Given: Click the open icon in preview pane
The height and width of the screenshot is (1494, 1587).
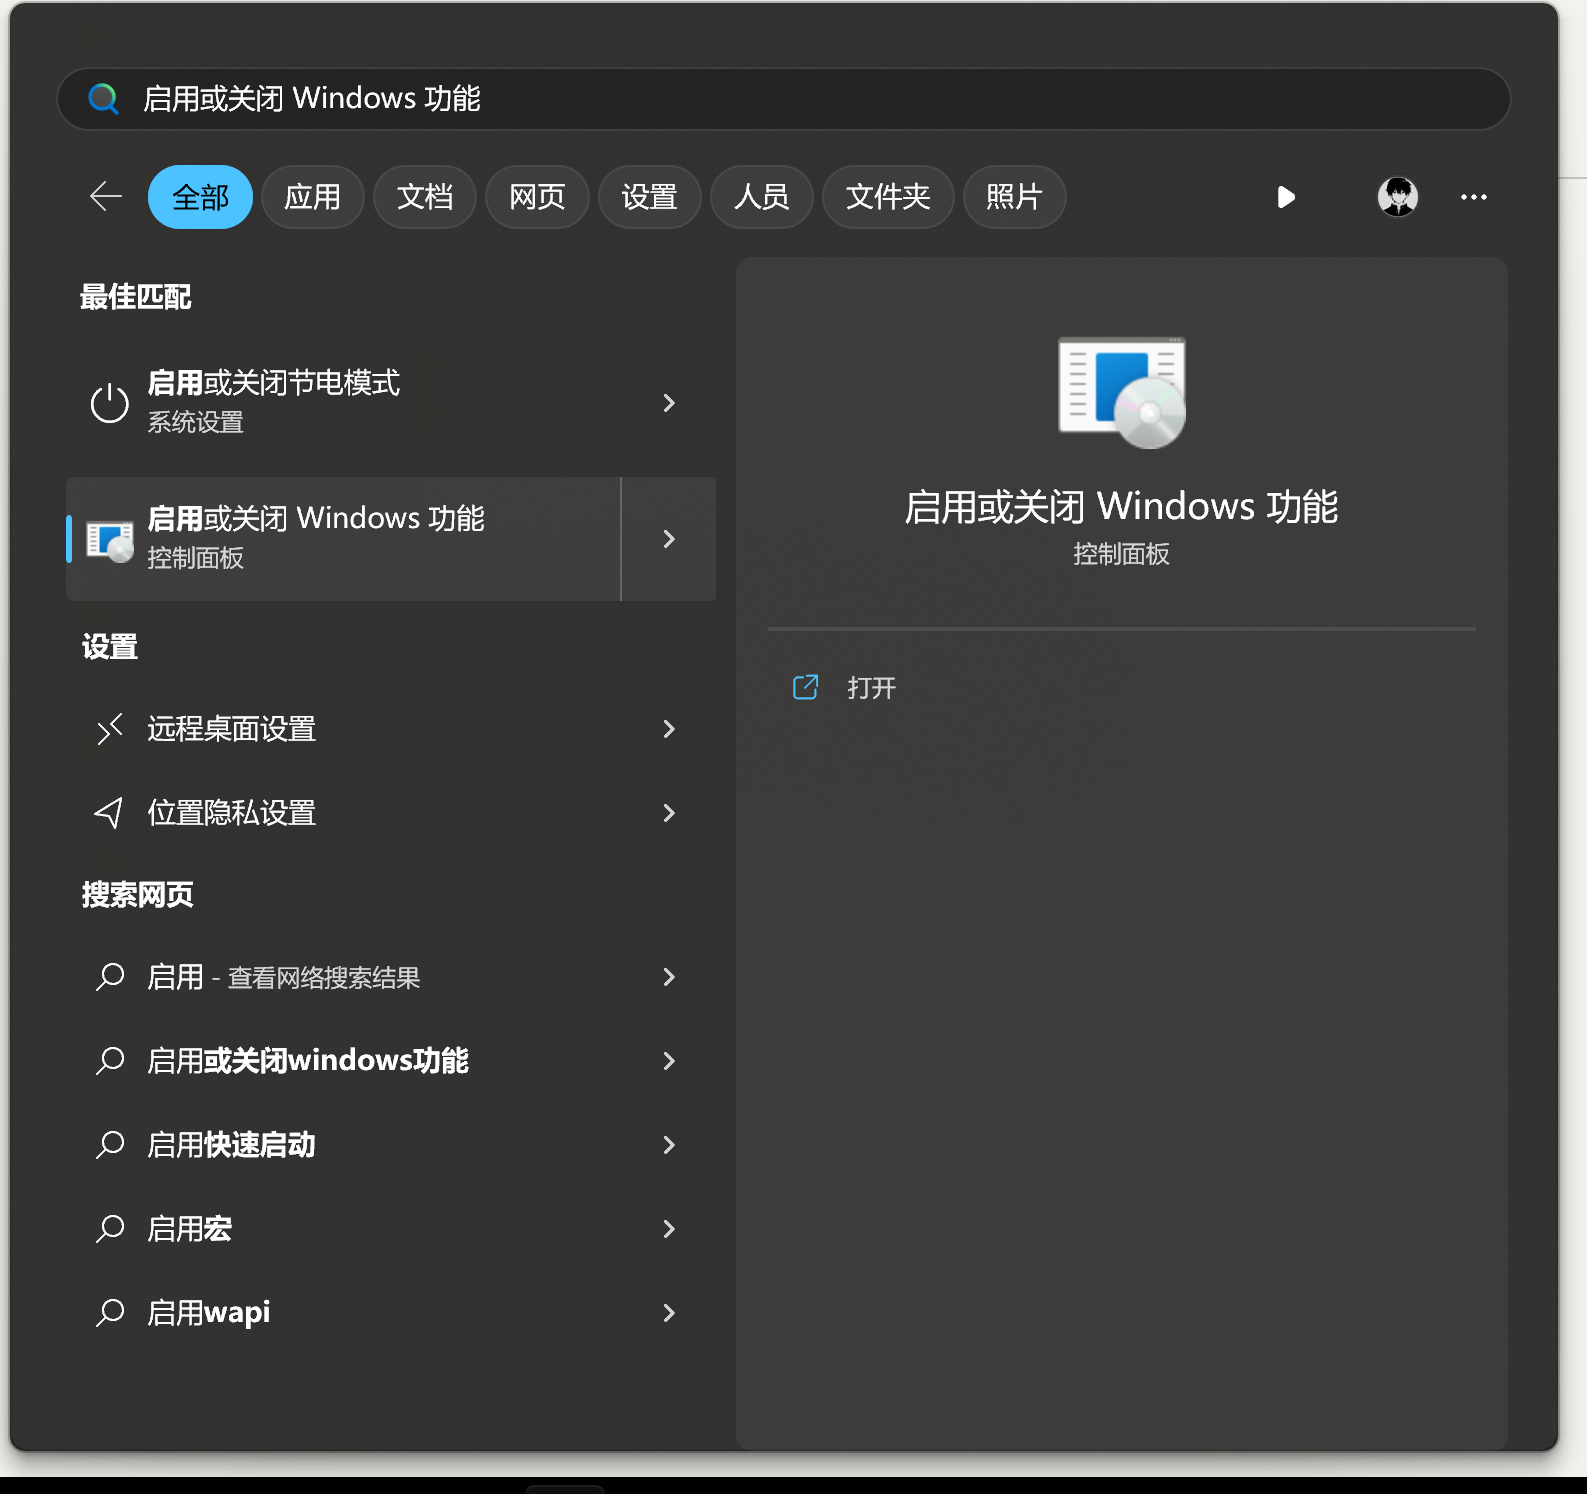Looking at the screenshot, I should (x=805, y=687).
